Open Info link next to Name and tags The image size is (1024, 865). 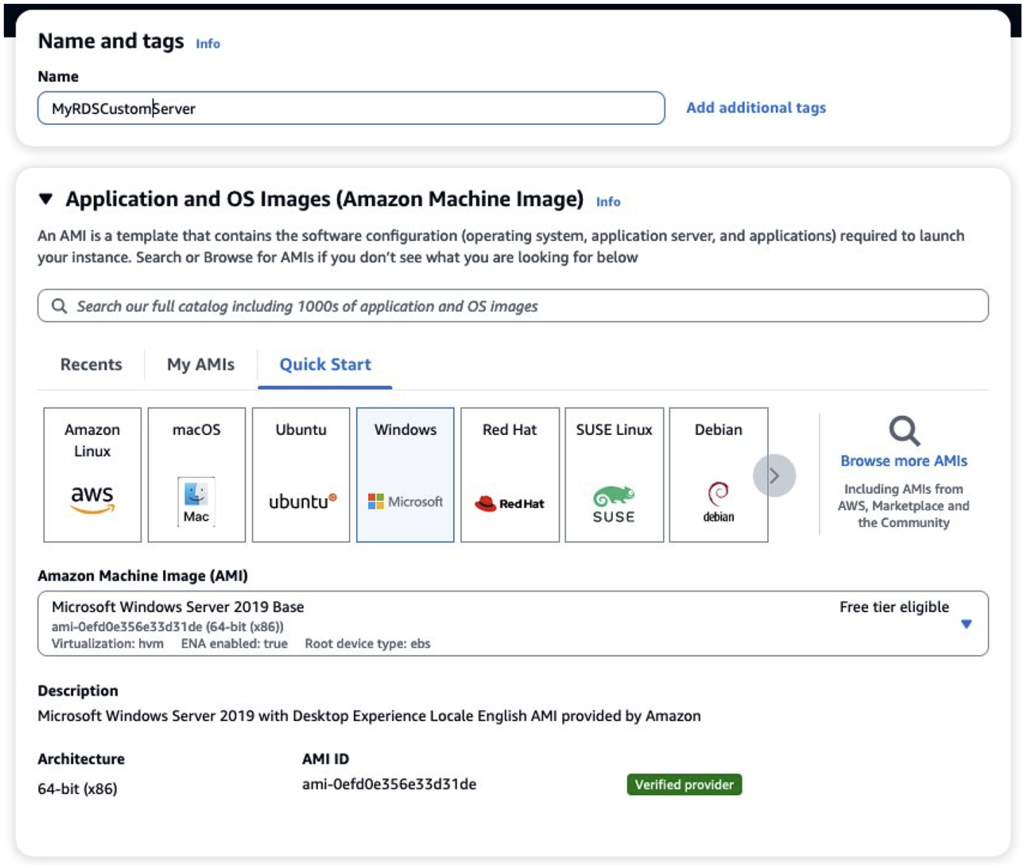point(208,44)
